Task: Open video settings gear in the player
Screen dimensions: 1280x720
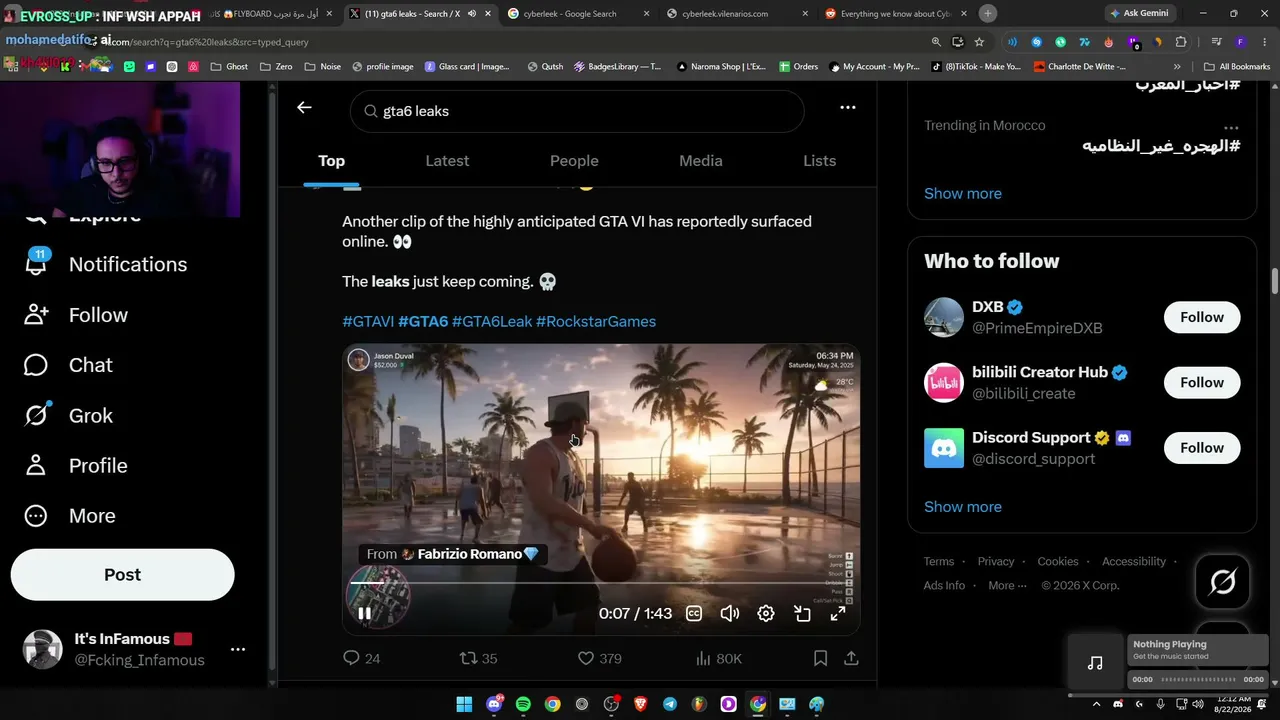Action: pos(766,614)
